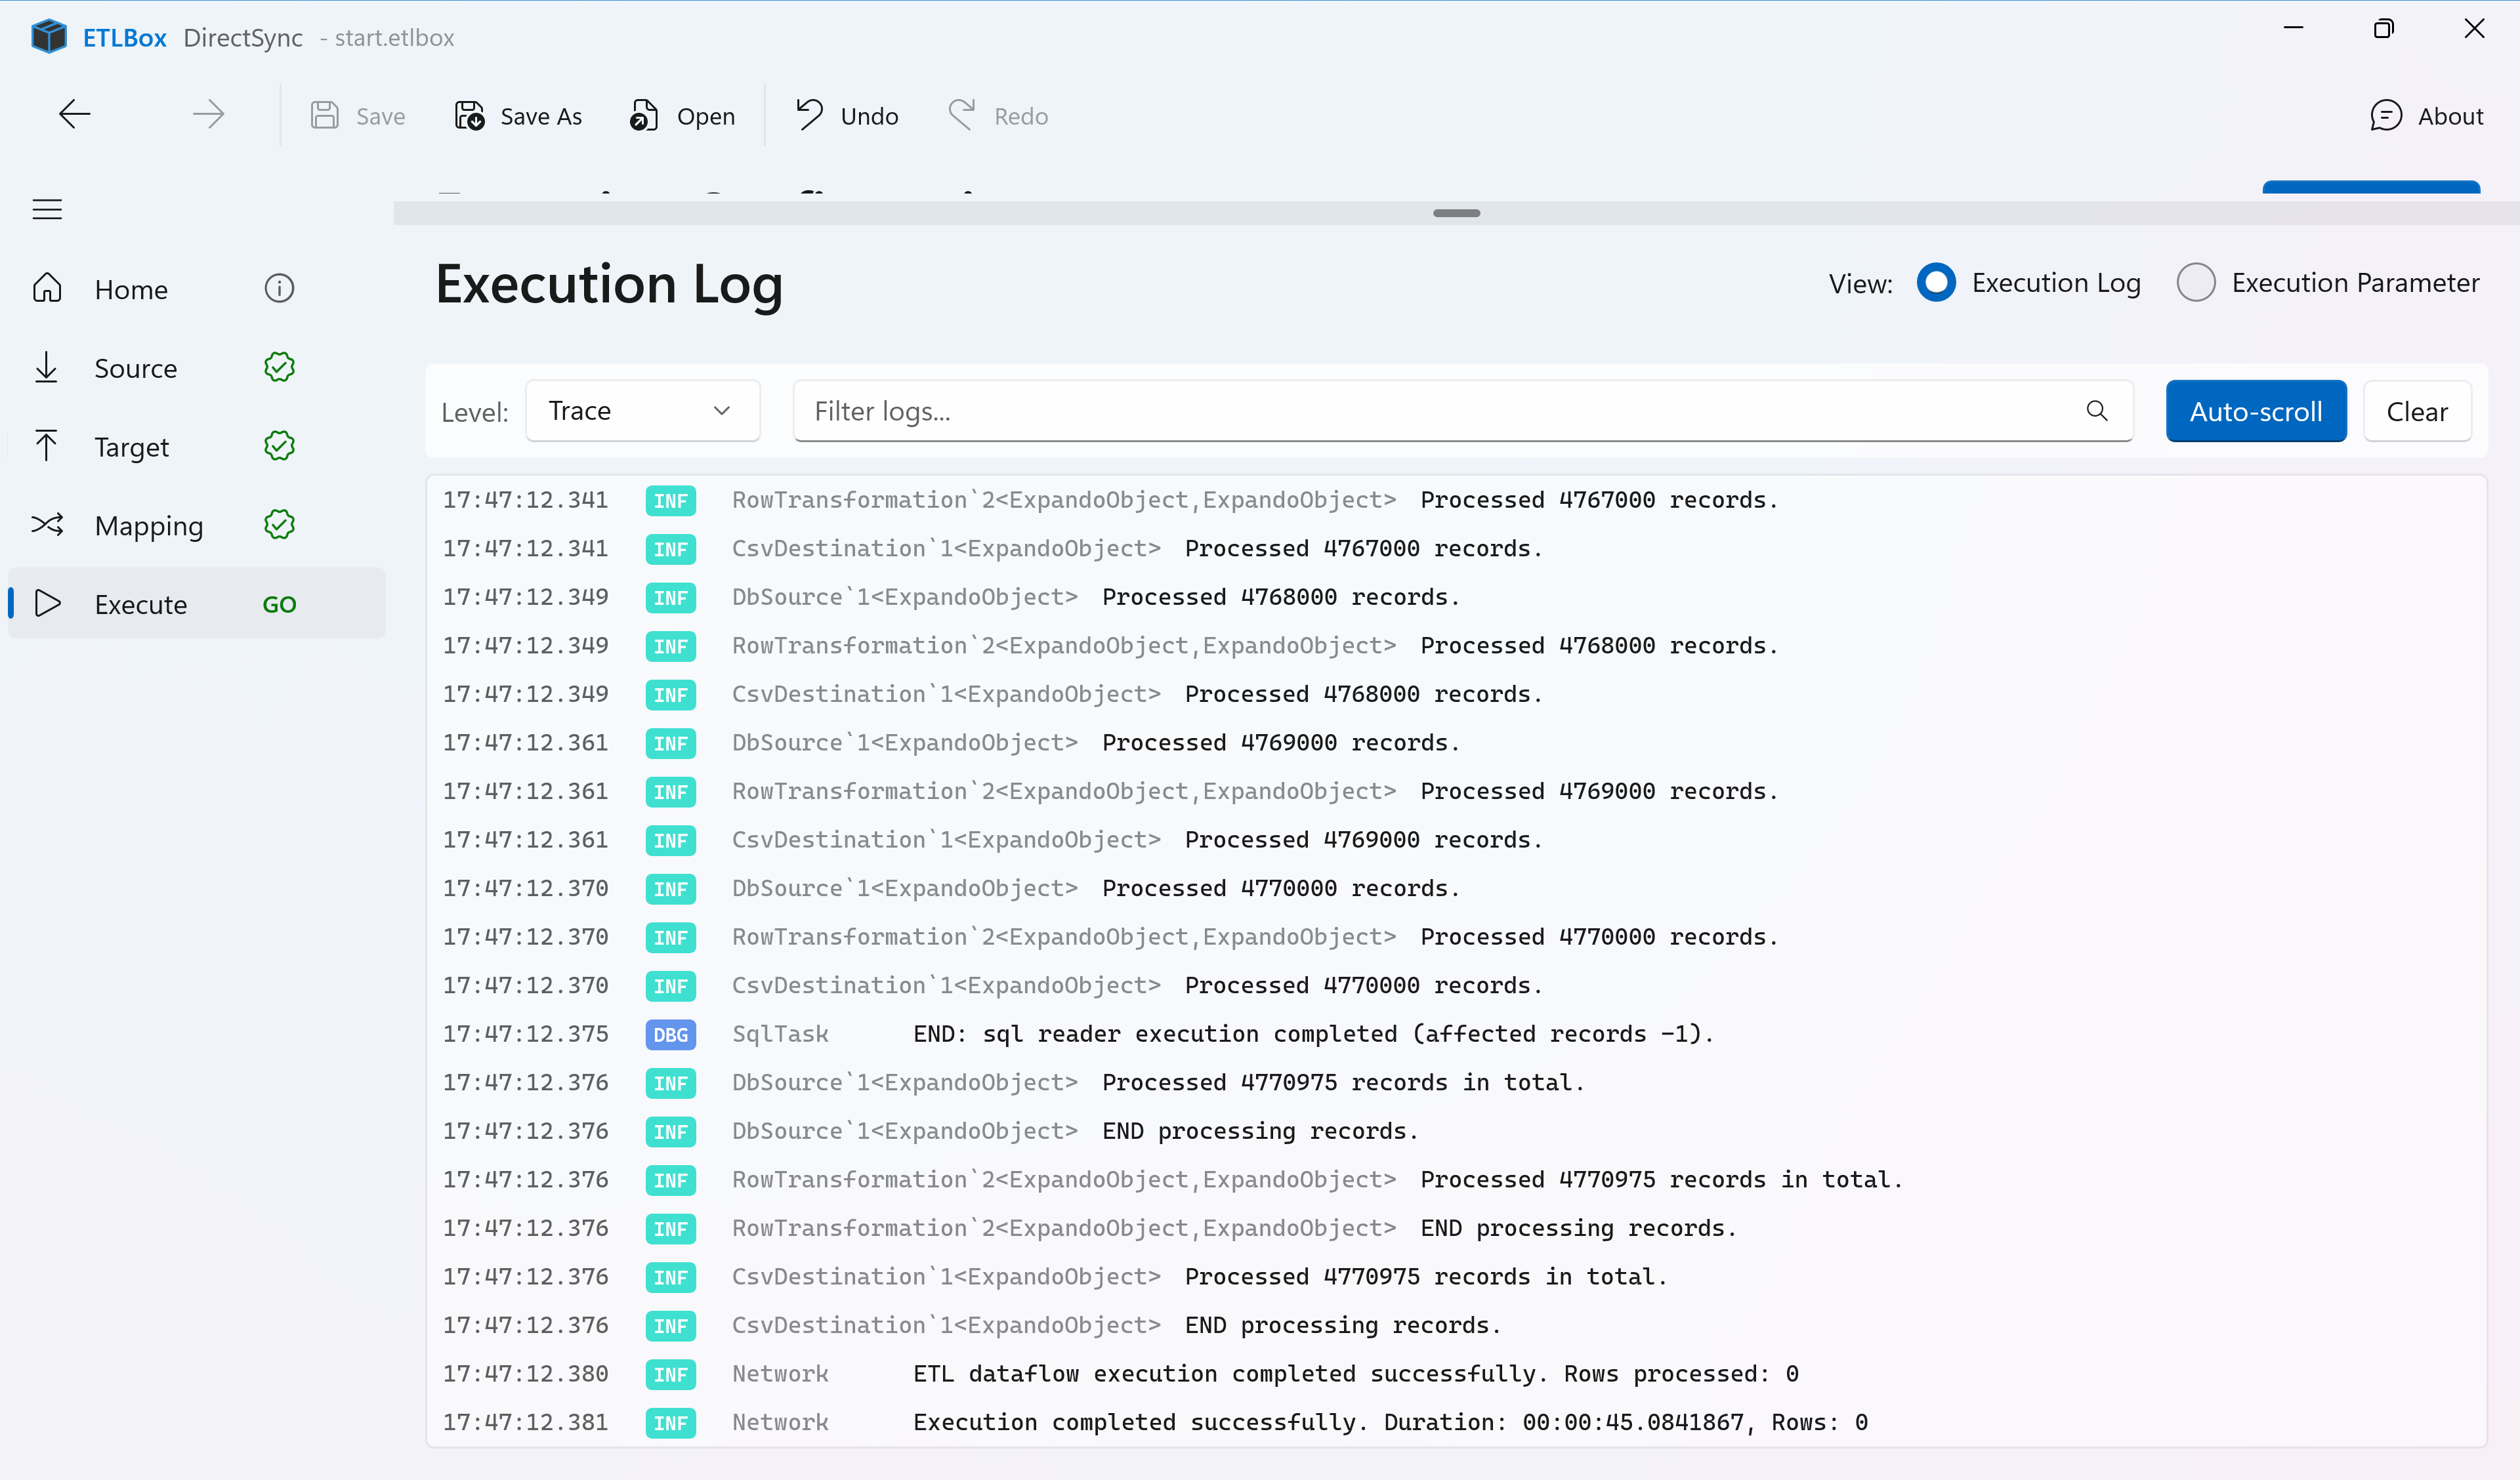Image resolution: width=2520 pixels, height=1480 pixels.
Task: Clear the execution log
Action: 2417,410
